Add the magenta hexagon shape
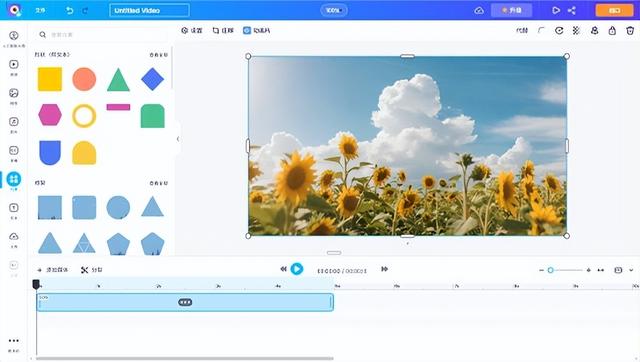 pyautogui.click(x=50, y=115)
